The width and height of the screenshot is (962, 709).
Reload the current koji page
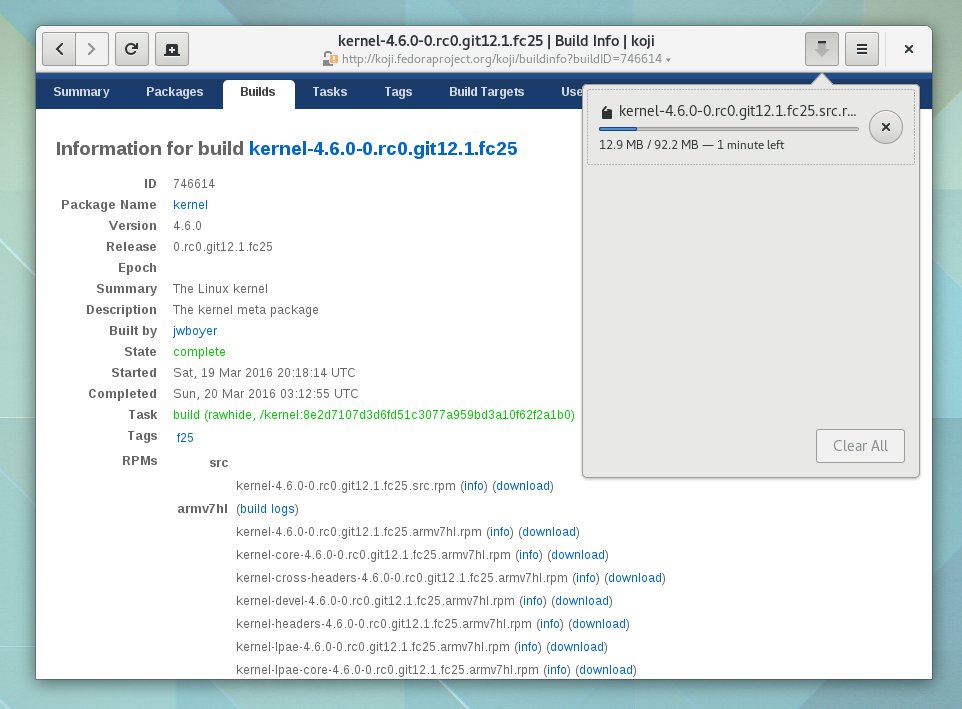coord(132,48)
